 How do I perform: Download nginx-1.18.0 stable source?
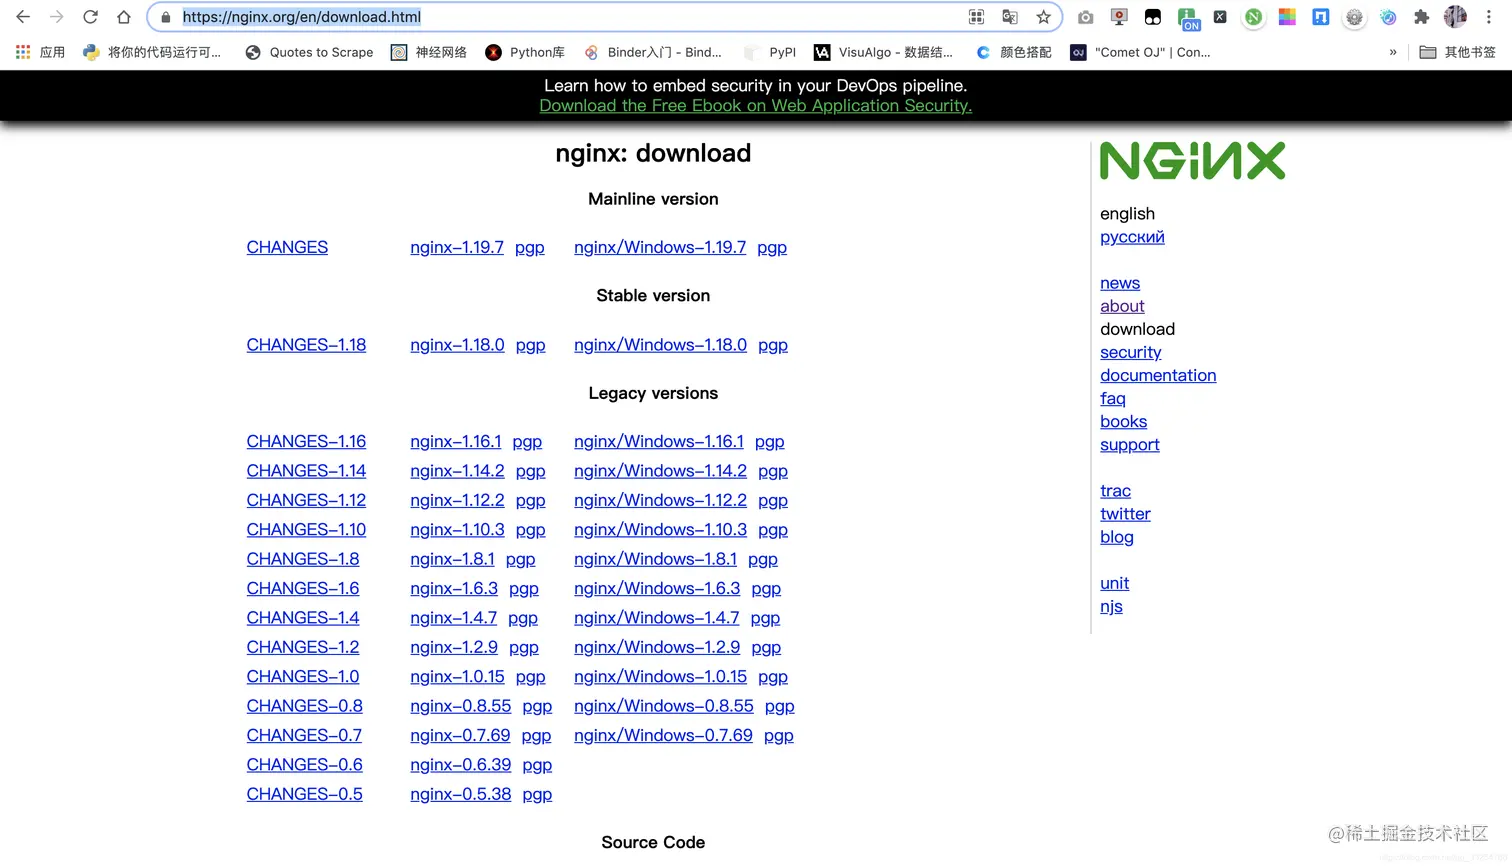(x=457, y=345)
